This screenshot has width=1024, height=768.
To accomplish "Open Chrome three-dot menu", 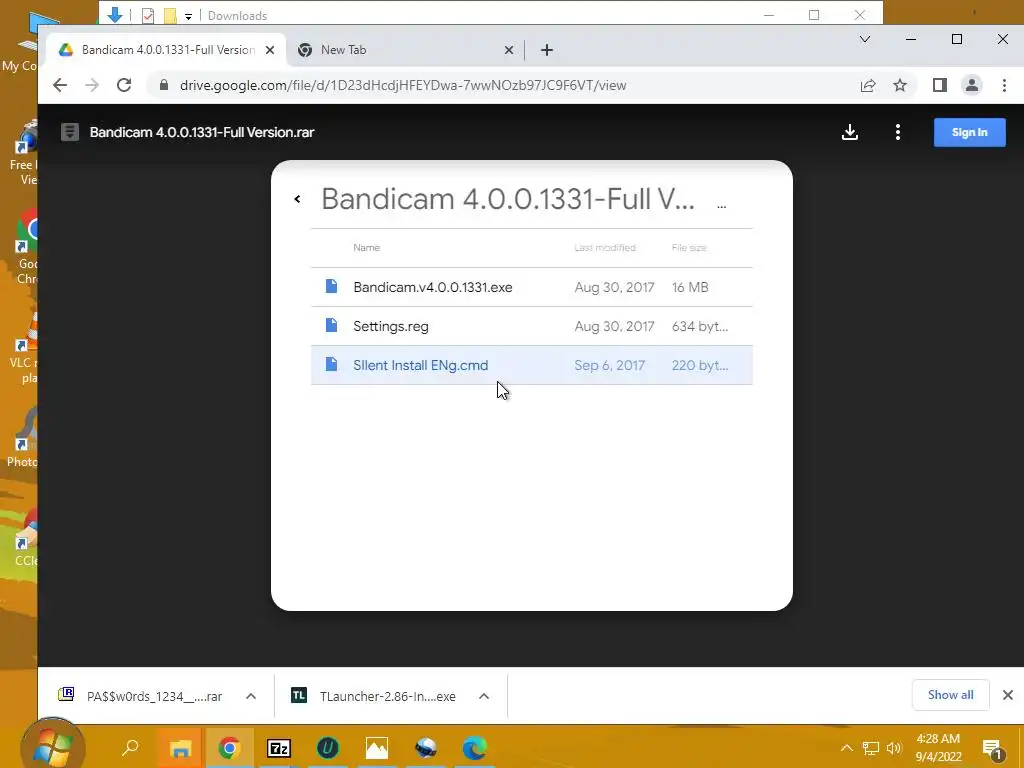I will point(1004,85).
